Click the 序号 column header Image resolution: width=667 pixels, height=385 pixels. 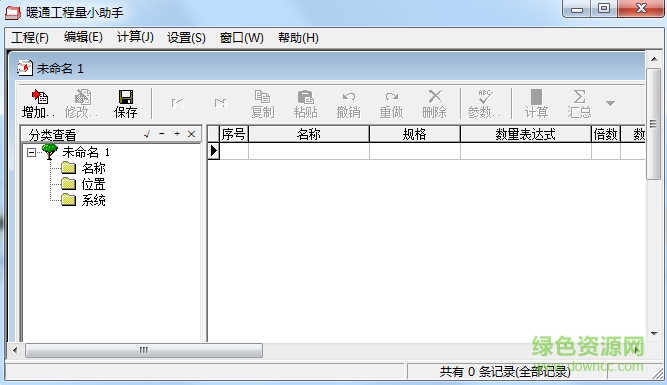click(234, 134)
